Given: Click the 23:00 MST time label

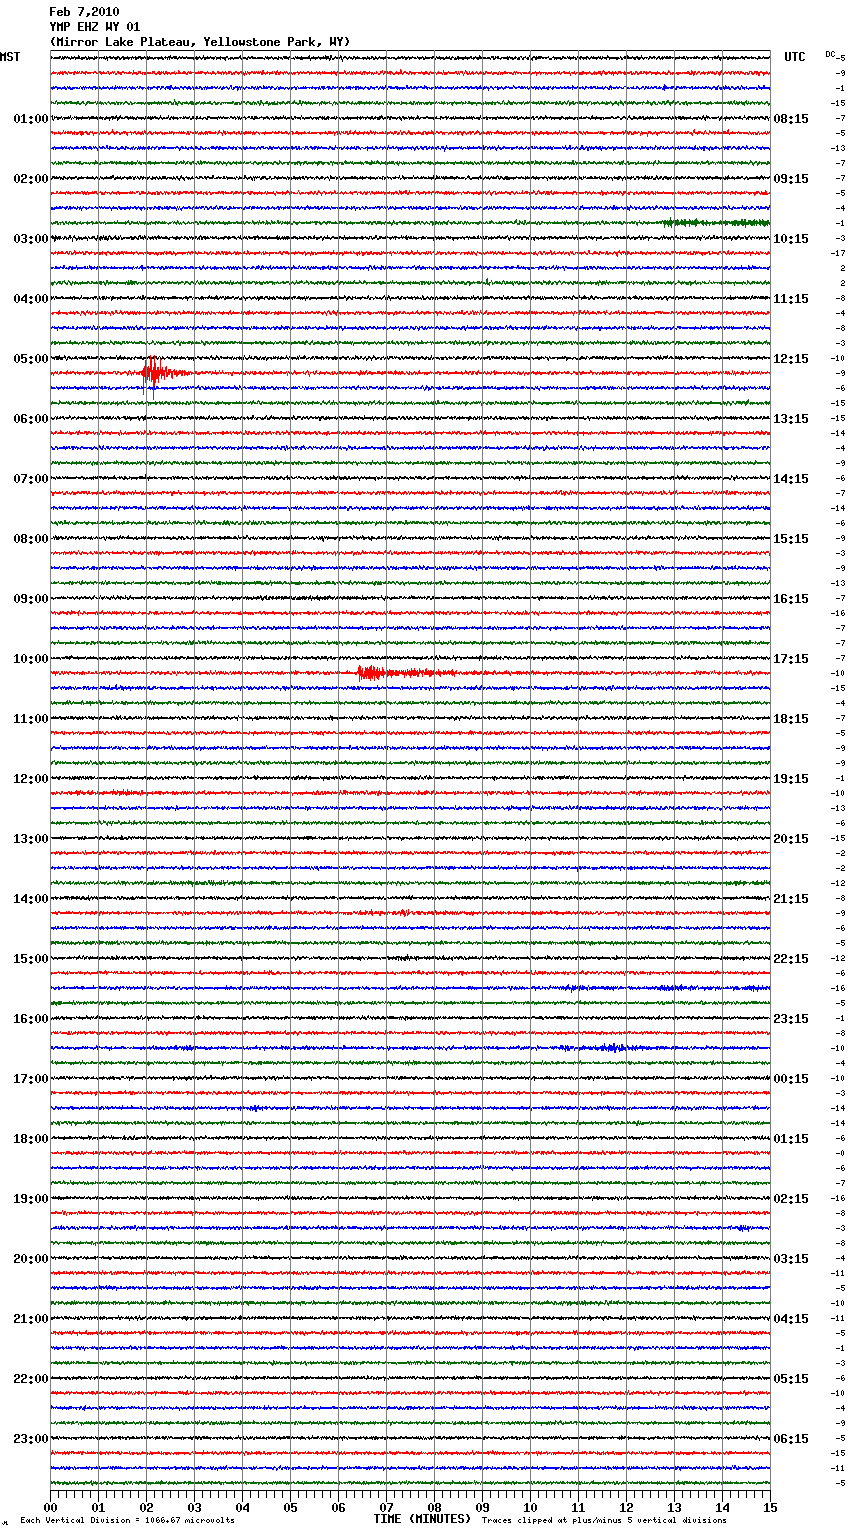Looking at the screenshot, I should [x=31, y=1439].
